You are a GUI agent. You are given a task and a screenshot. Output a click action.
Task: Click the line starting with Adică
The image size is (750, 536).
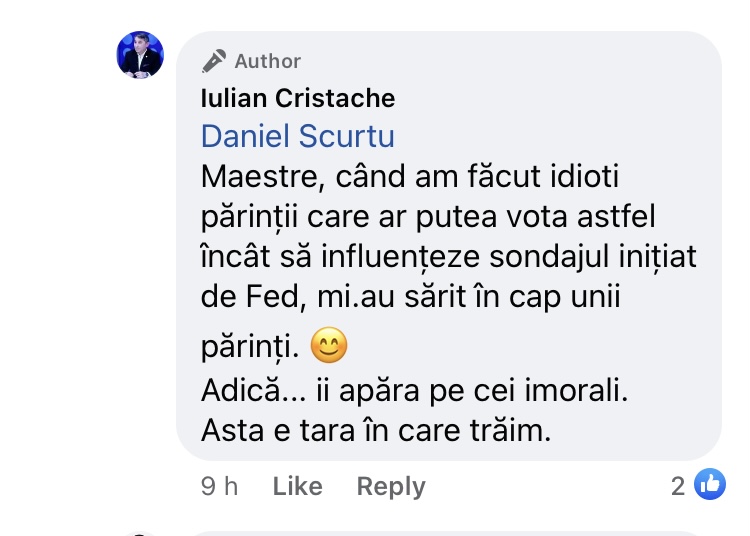pos(414,392)
